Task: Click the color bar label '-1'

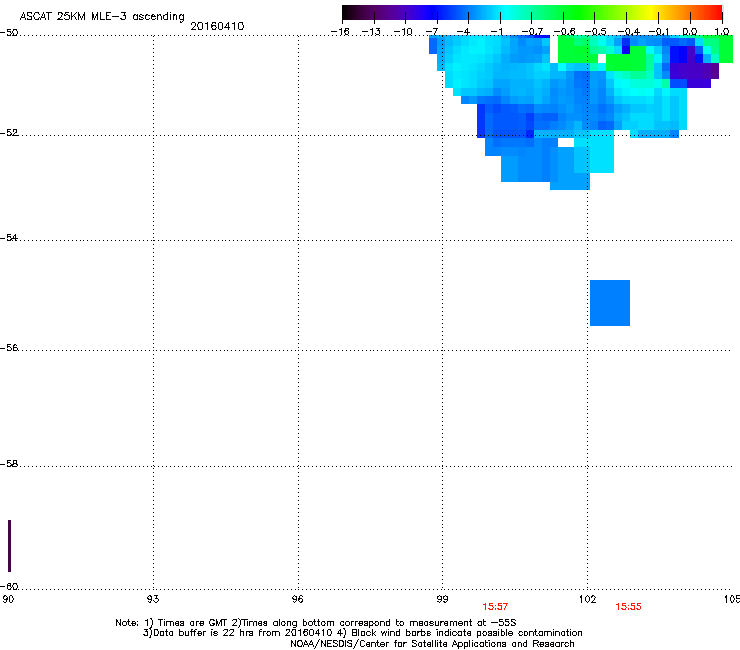Action: [x=496, y=32]
